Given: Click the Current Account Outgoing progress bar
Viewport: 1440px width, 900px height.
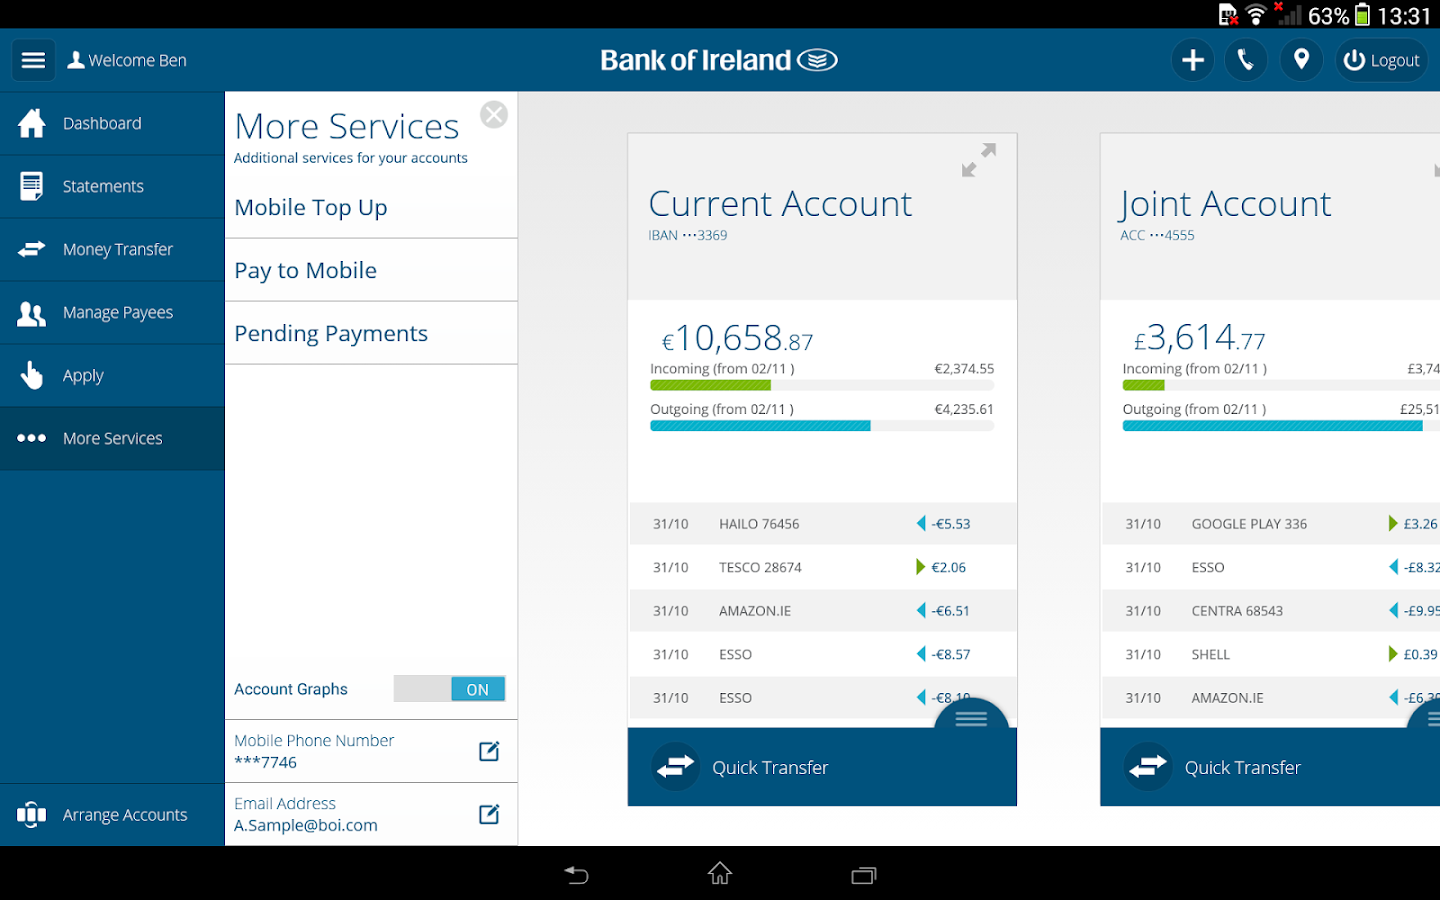Looking at the screenshot, I should [x=822, y=426].
